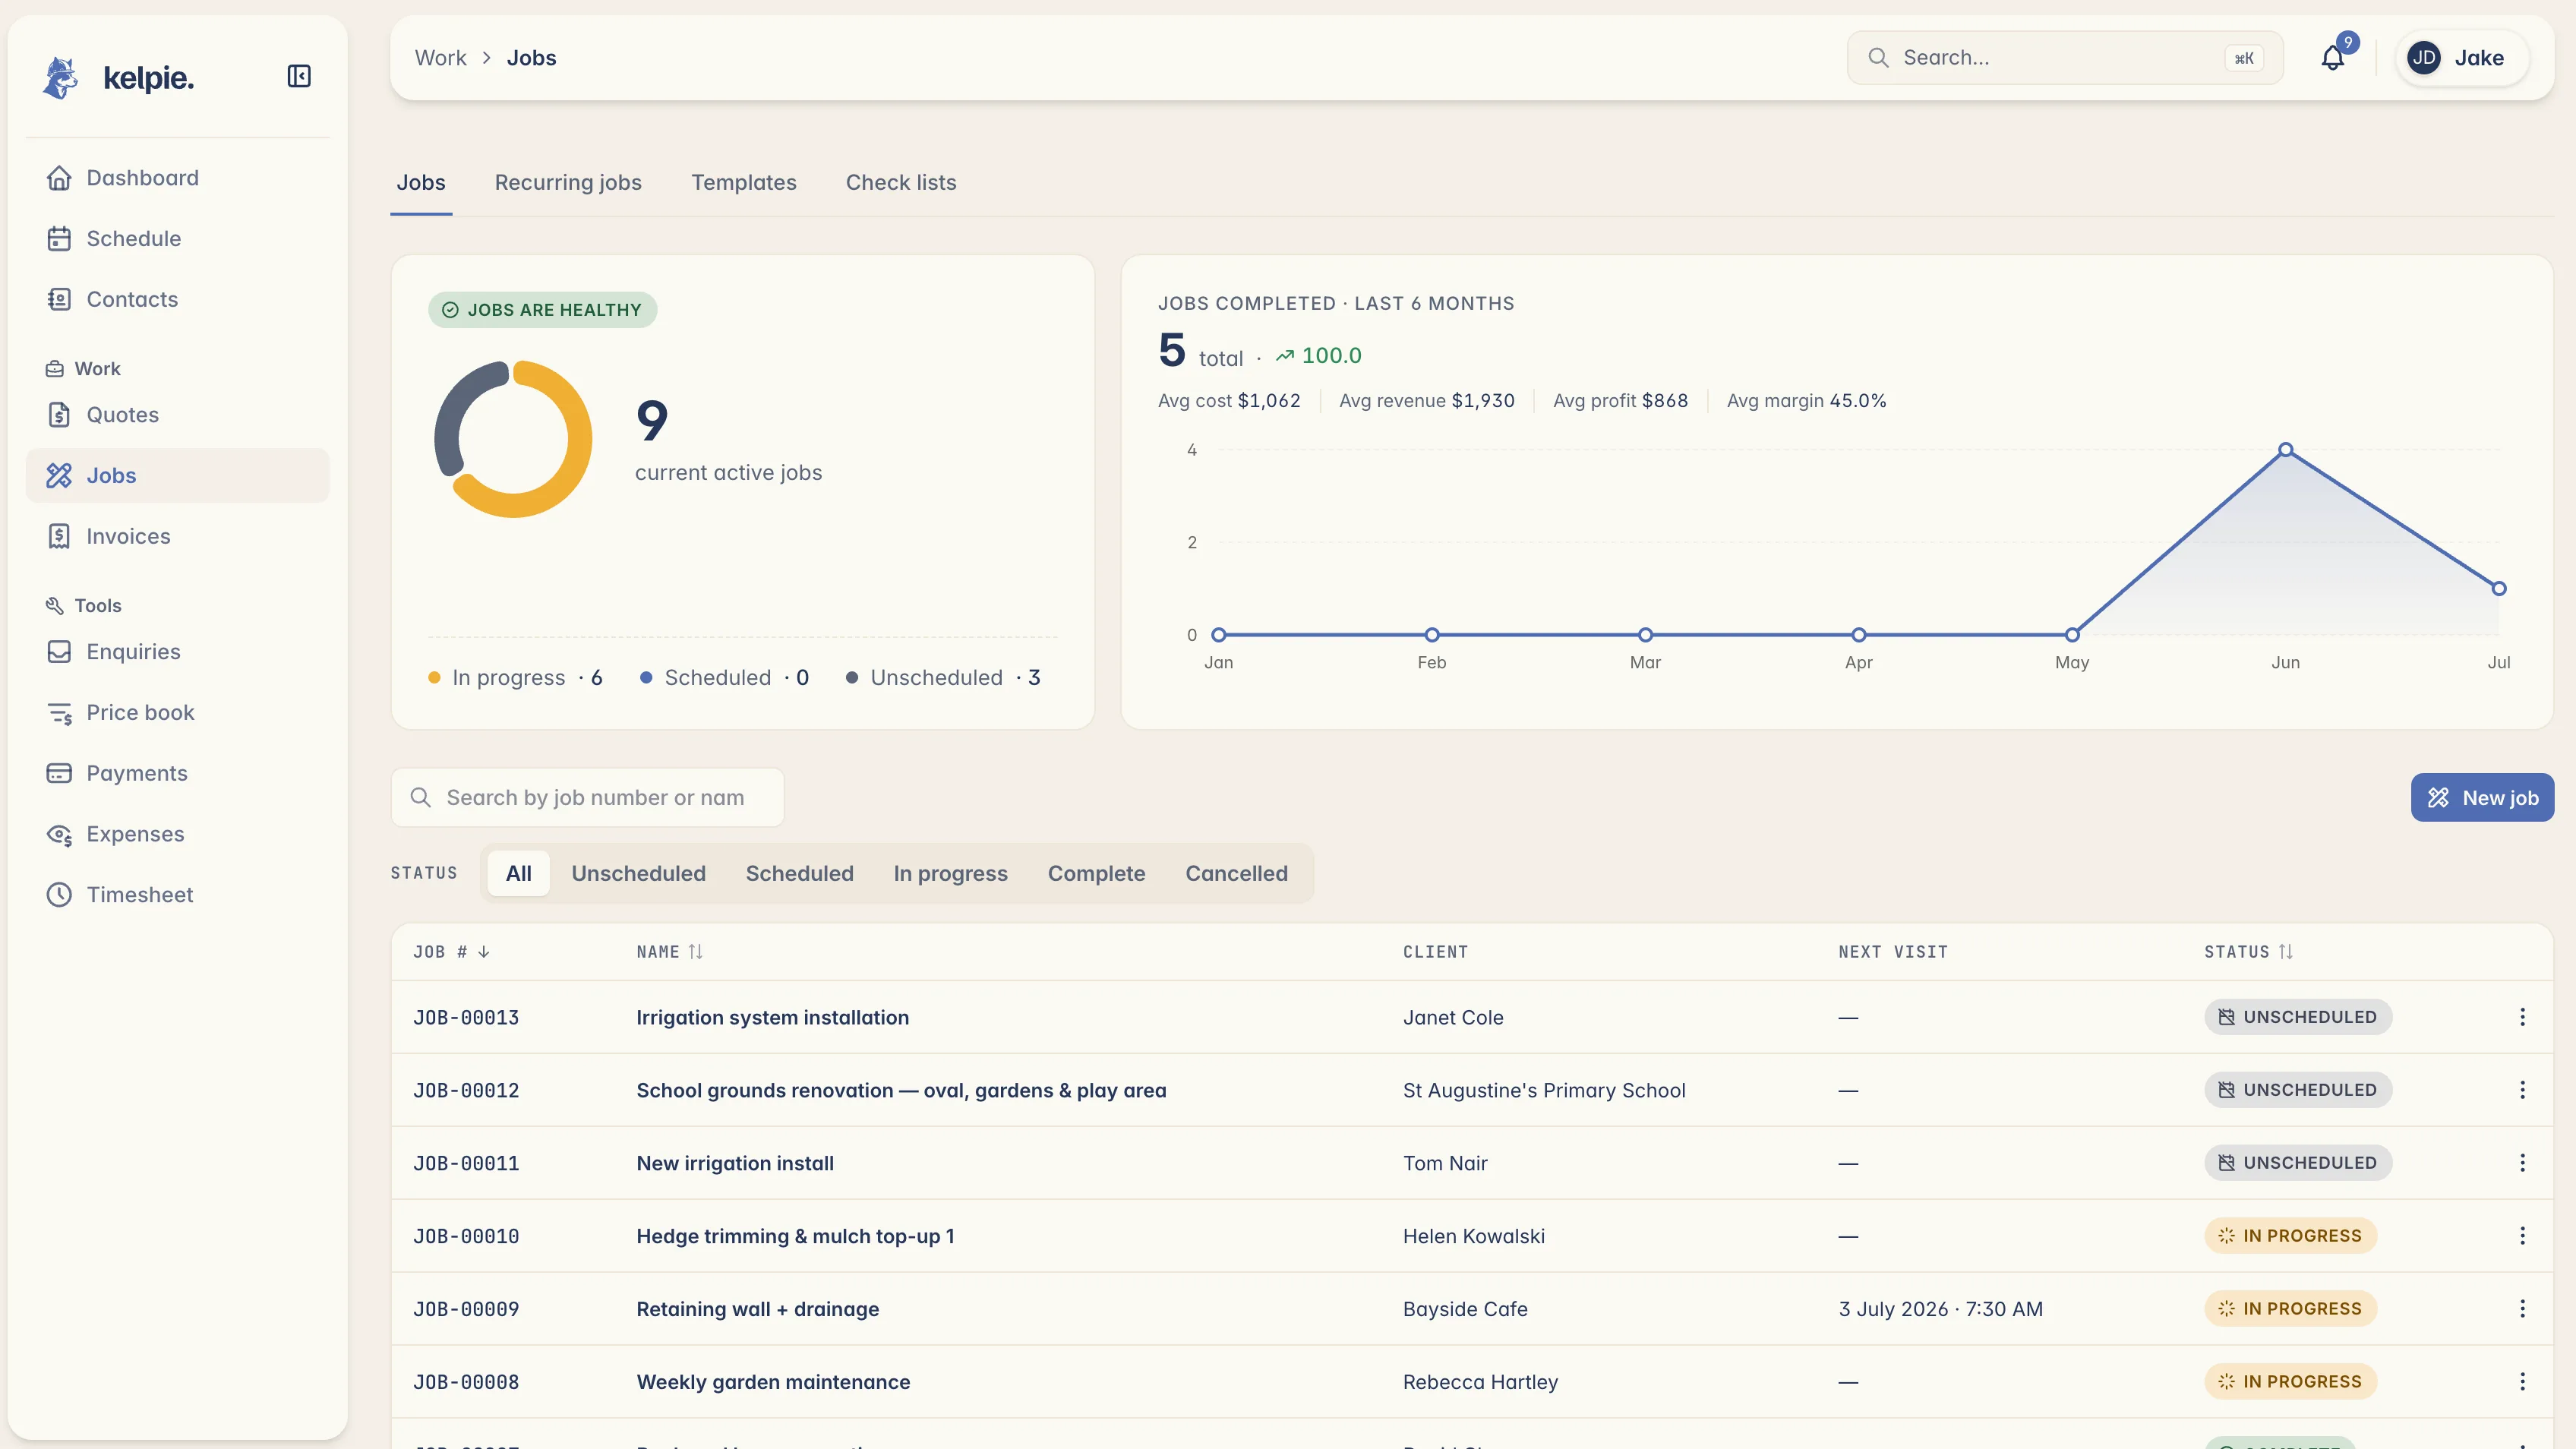Click Scheduled blue legend dot

point(646,678)
